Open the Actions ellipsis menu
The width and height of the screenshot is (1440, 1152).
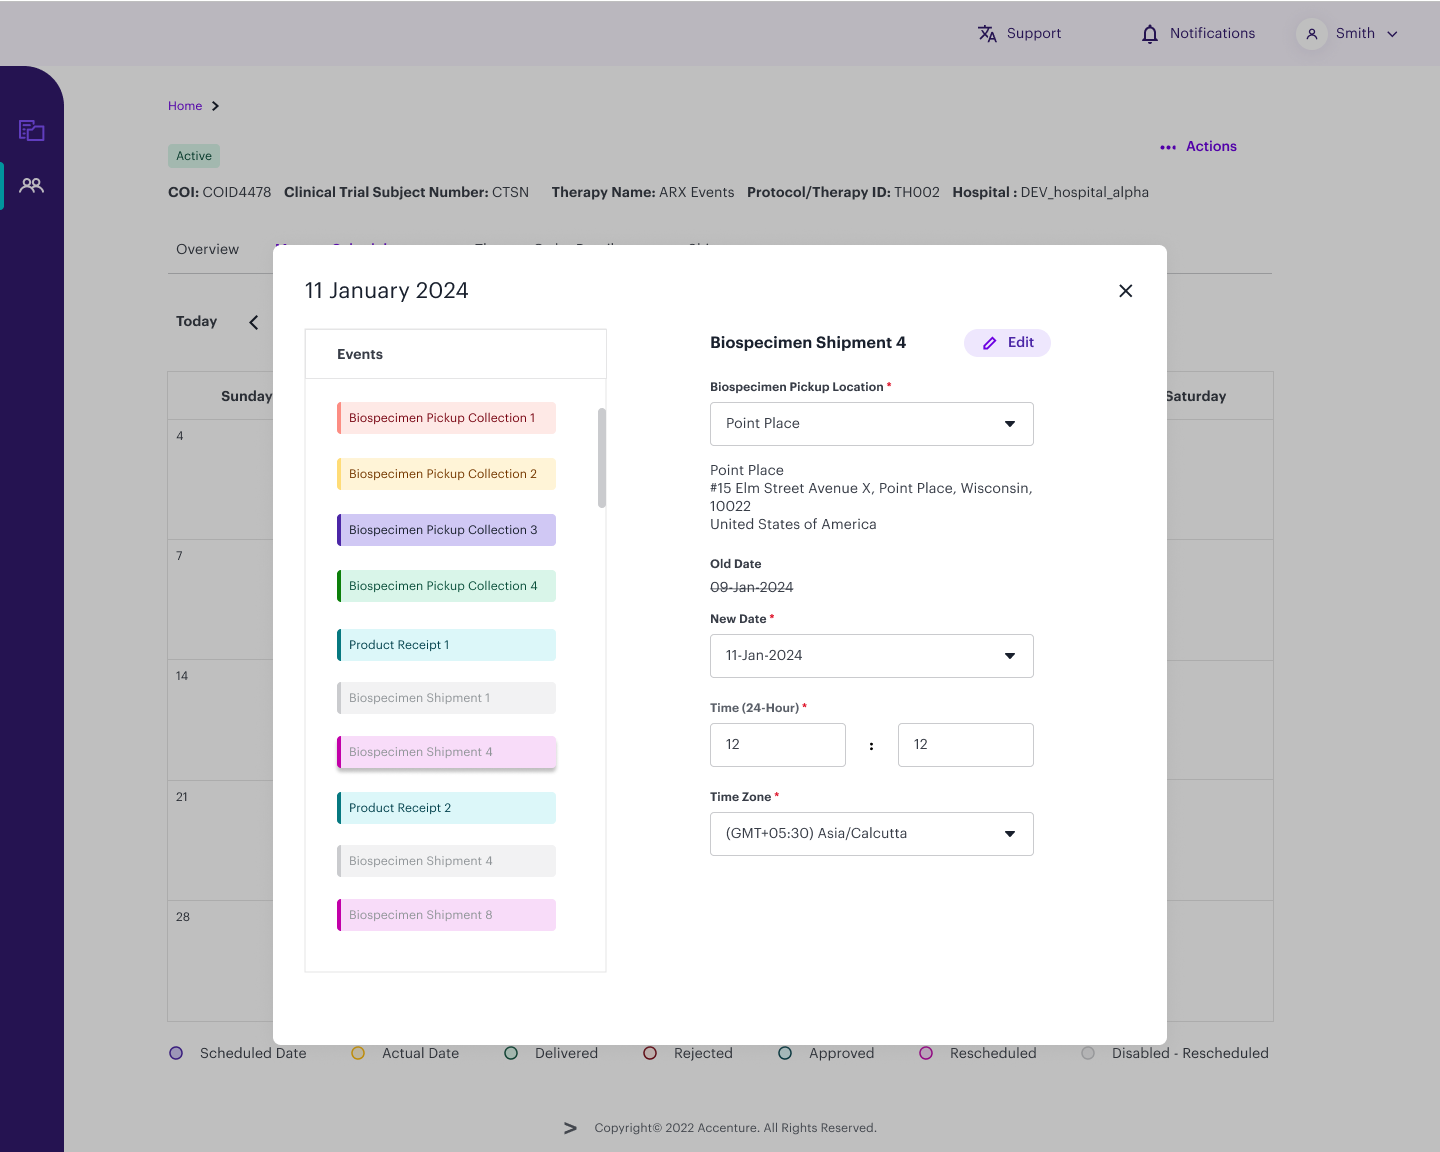click(1168, 147)
